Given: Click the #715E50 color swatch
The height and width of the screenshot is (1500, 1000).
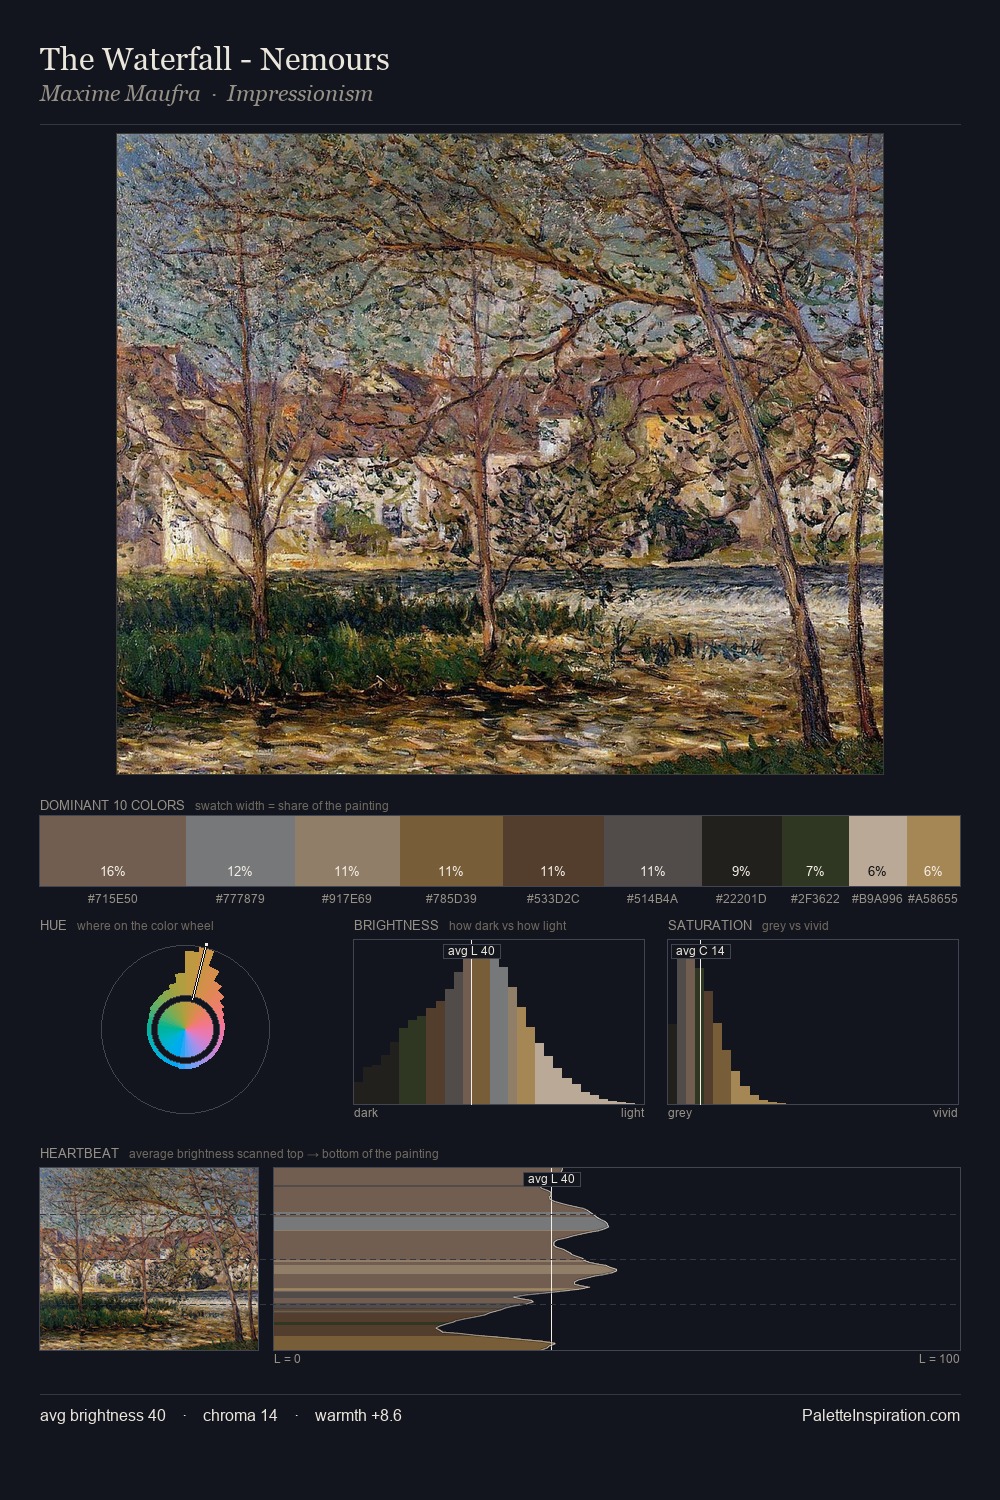Looking at the screenshot, I should coord(113,851).
